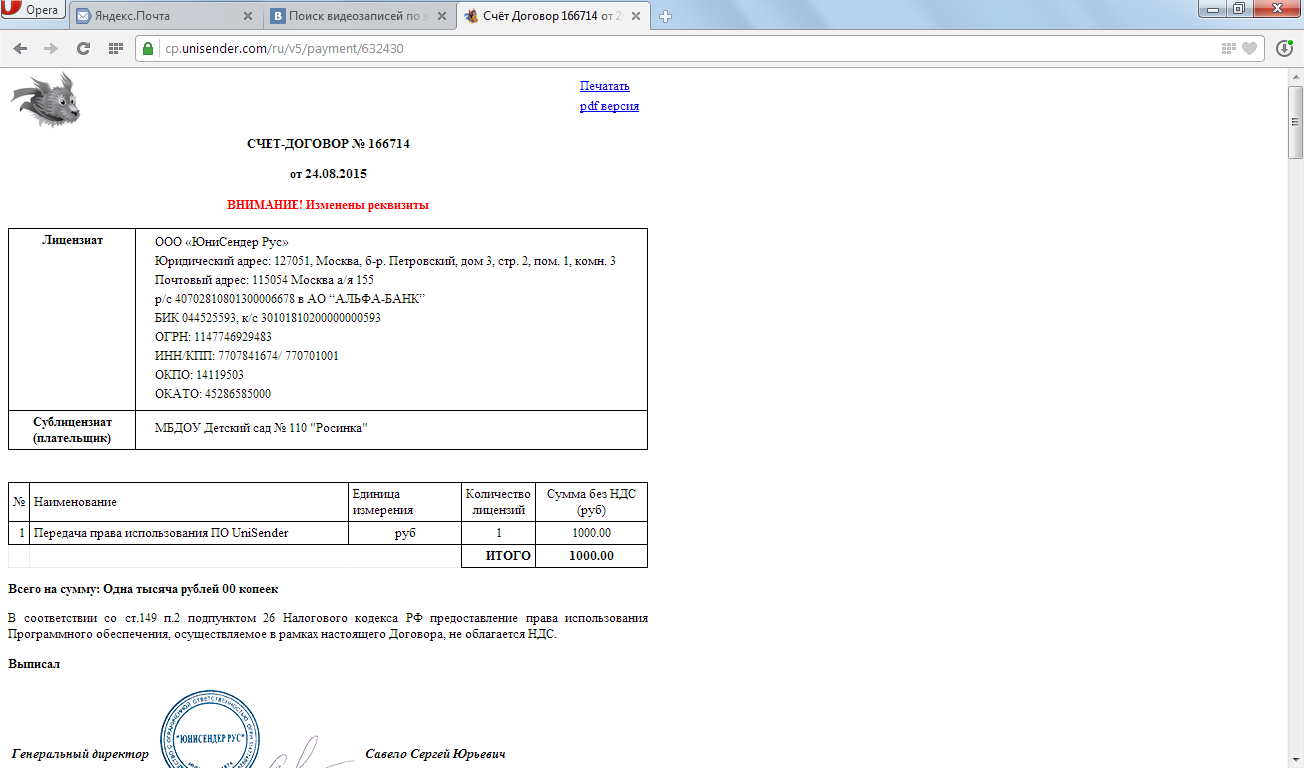This screenshot has width=1304, height=768.
Task: Click Всего на сумму: Одна тысяча рублей line
Action: (x=143, y=589)
